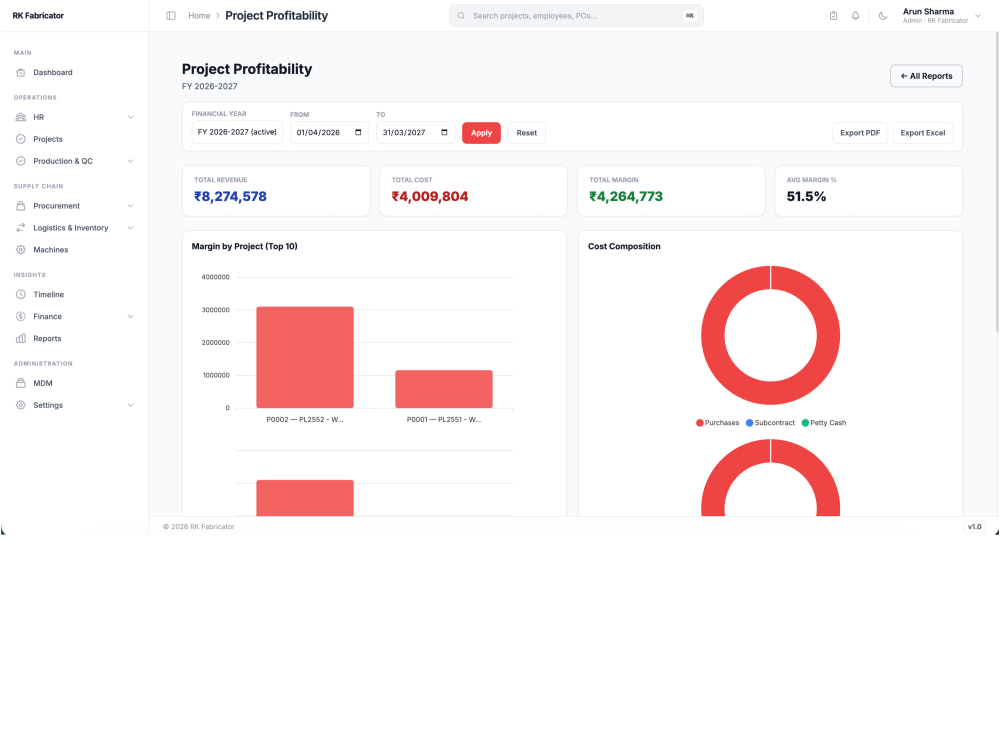
Task: Toggle Subcontract legend color swatch
Action: (x=749, y=423)
